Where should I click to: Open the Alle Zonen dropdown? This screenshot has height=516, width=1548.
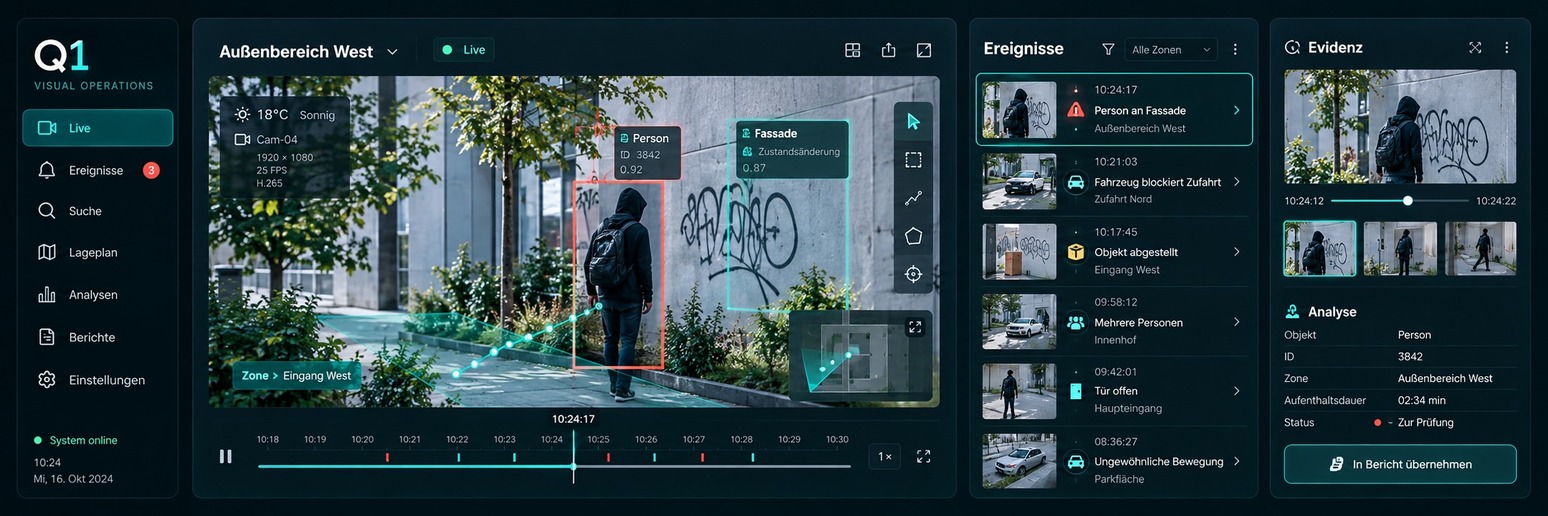pos(1171,49)
